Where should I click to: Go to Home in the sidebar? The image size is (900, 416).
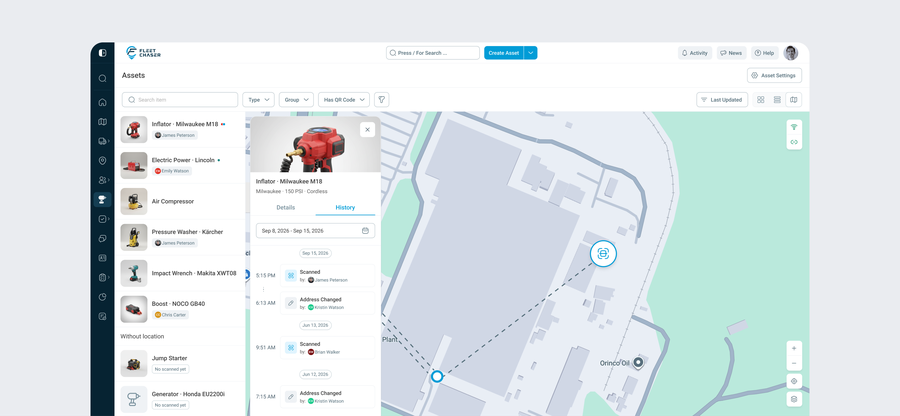coord(102,102)
